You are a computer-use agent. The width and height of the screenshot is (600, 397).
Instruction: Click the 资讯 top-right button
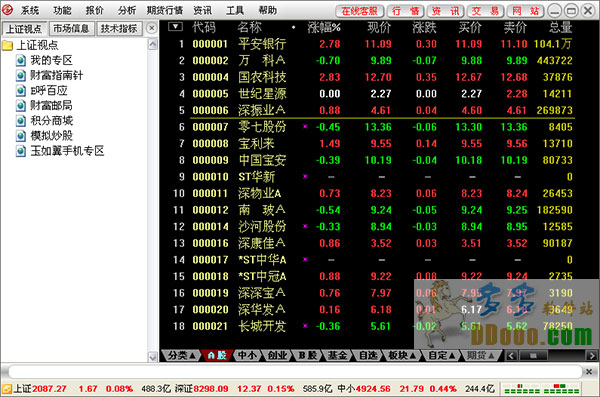(x=445, y=11)
